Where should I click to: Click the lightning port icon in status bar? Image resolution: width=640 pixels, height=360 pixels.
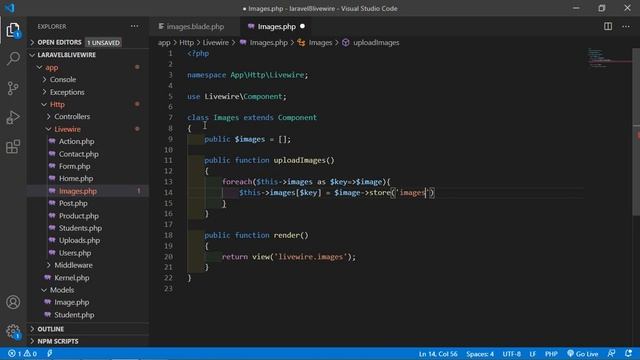(x=49, y=353)
